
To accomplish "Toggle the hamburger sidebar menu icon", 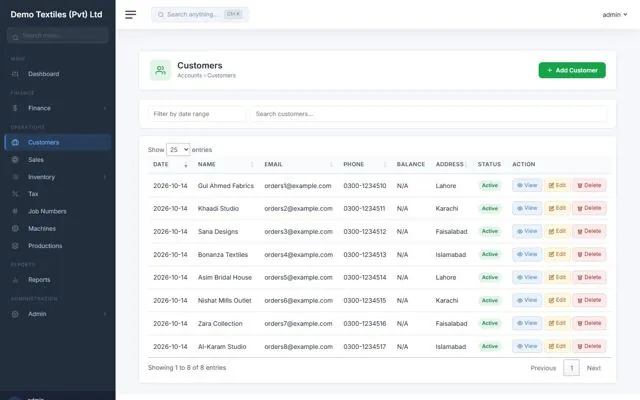I will pos(131,15).
